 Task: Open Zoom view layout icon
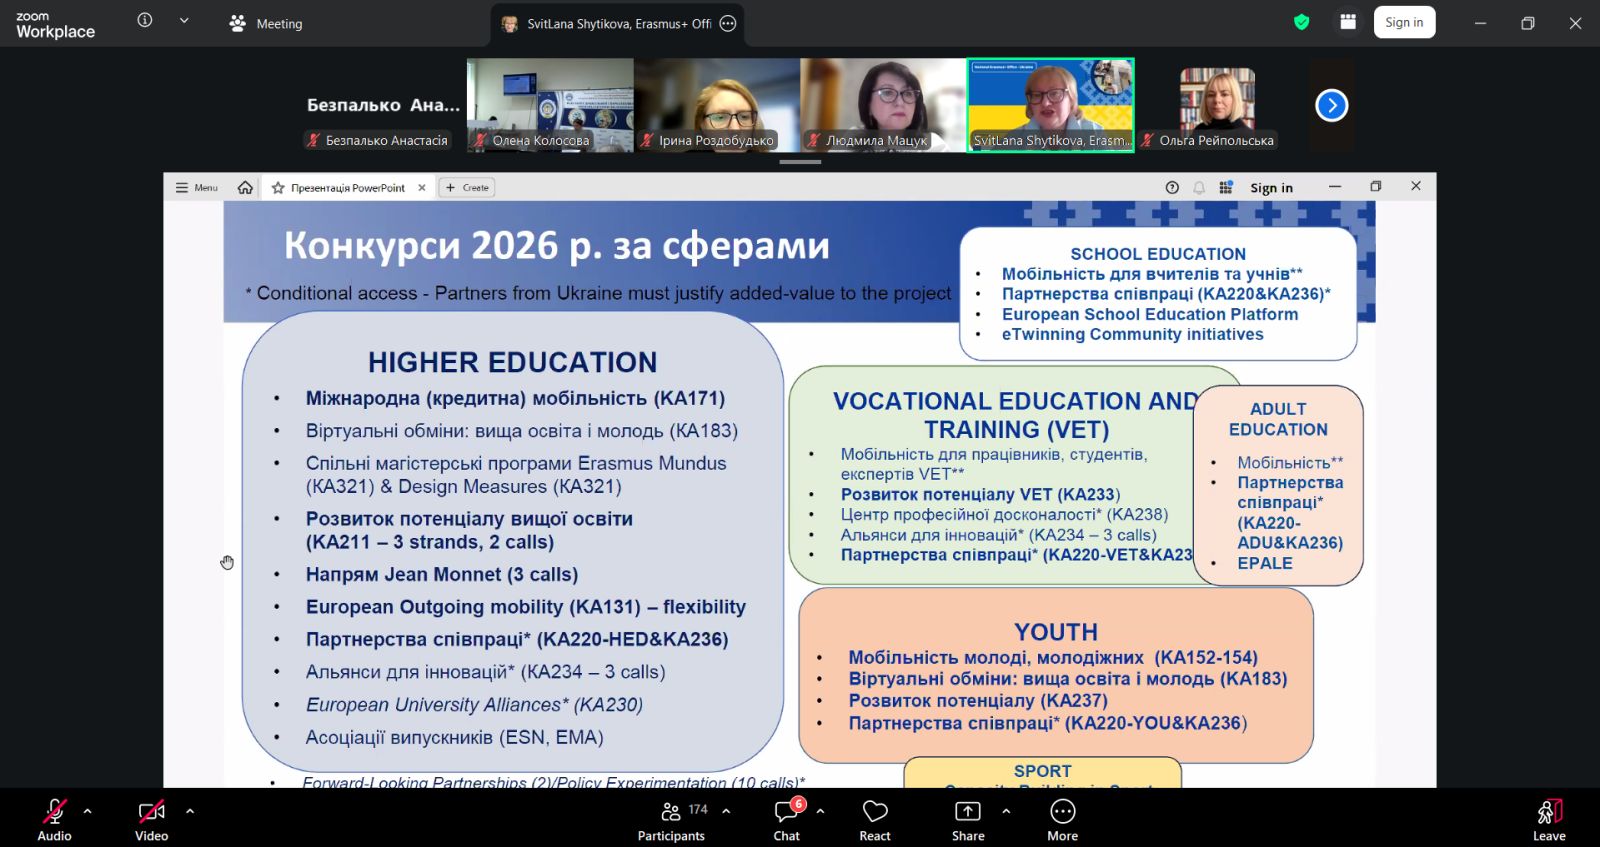[x=1348, y=22]
